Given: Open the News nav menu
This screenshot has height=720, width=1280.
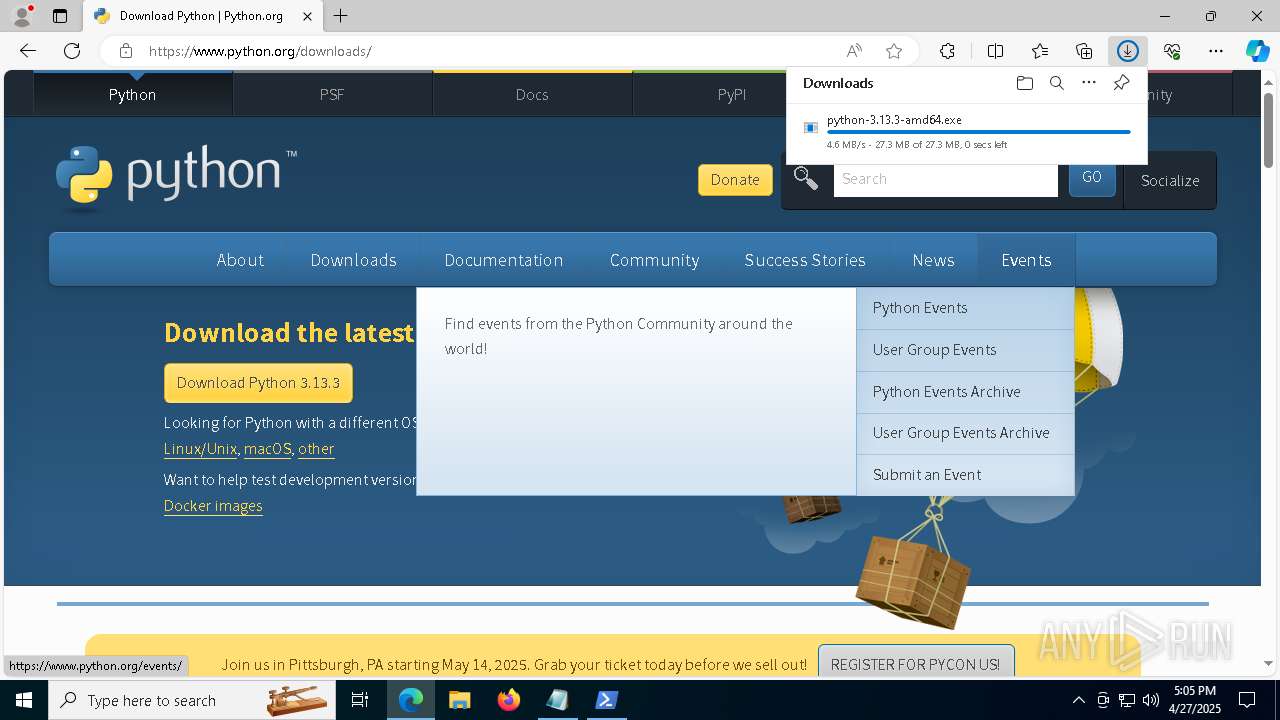Looking at the screenshot, I should (x=933, y=260).
